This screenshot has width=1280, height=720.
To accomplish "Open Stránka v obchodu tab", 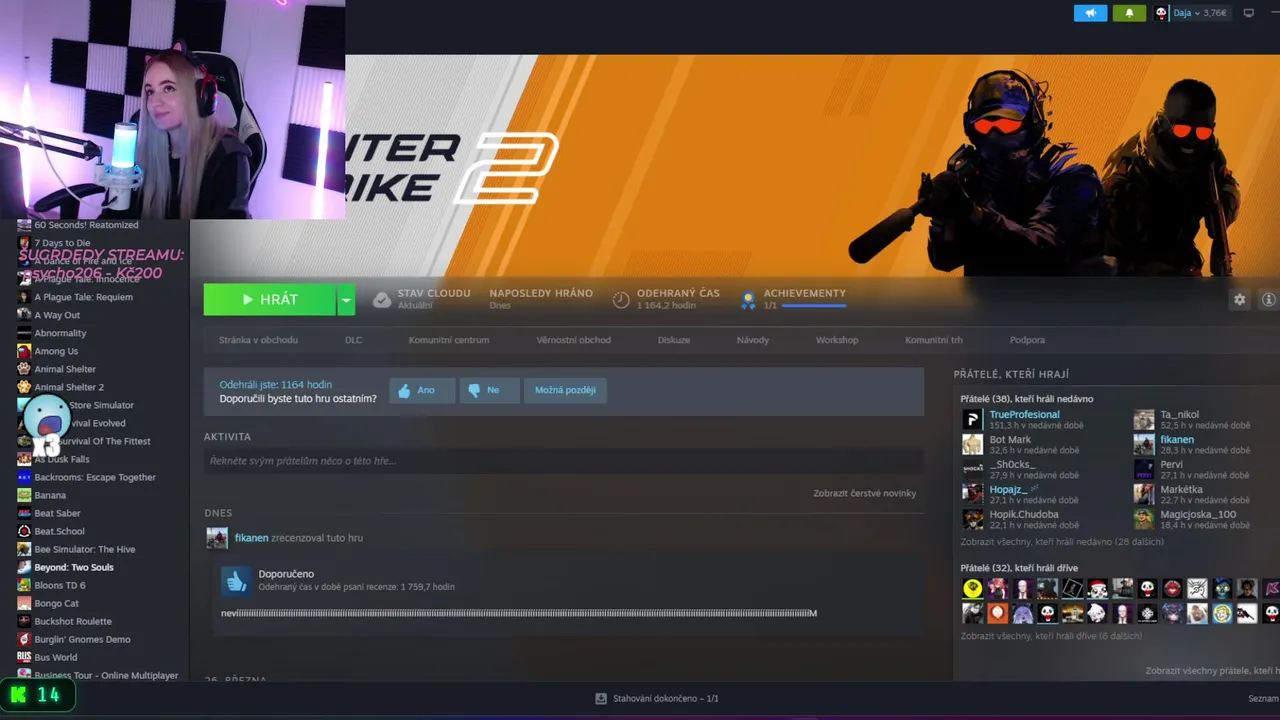I will pyautogui.click(x=258, y=340).
